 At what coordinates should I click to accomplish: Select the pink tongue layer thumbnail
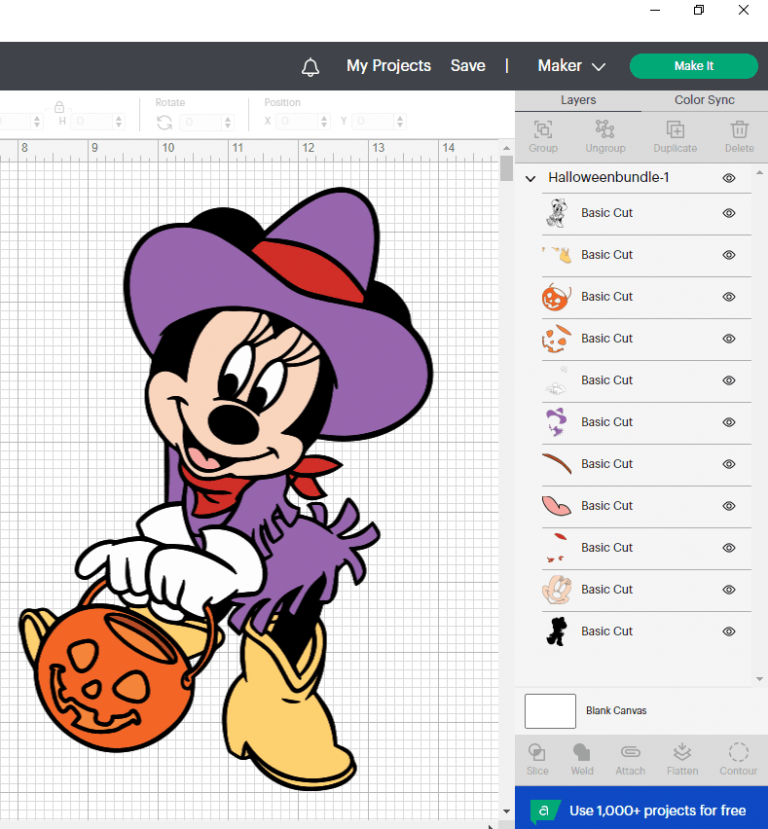(x=556, y=506)
